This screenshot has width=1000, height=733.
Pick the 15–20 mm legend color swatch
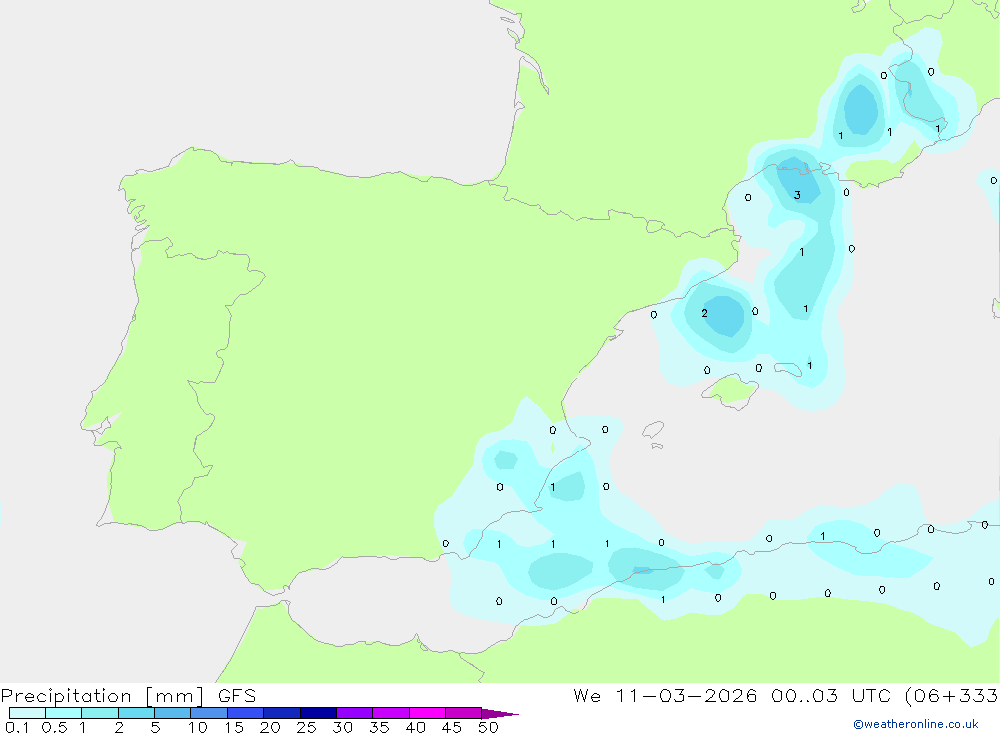[245, 713]
